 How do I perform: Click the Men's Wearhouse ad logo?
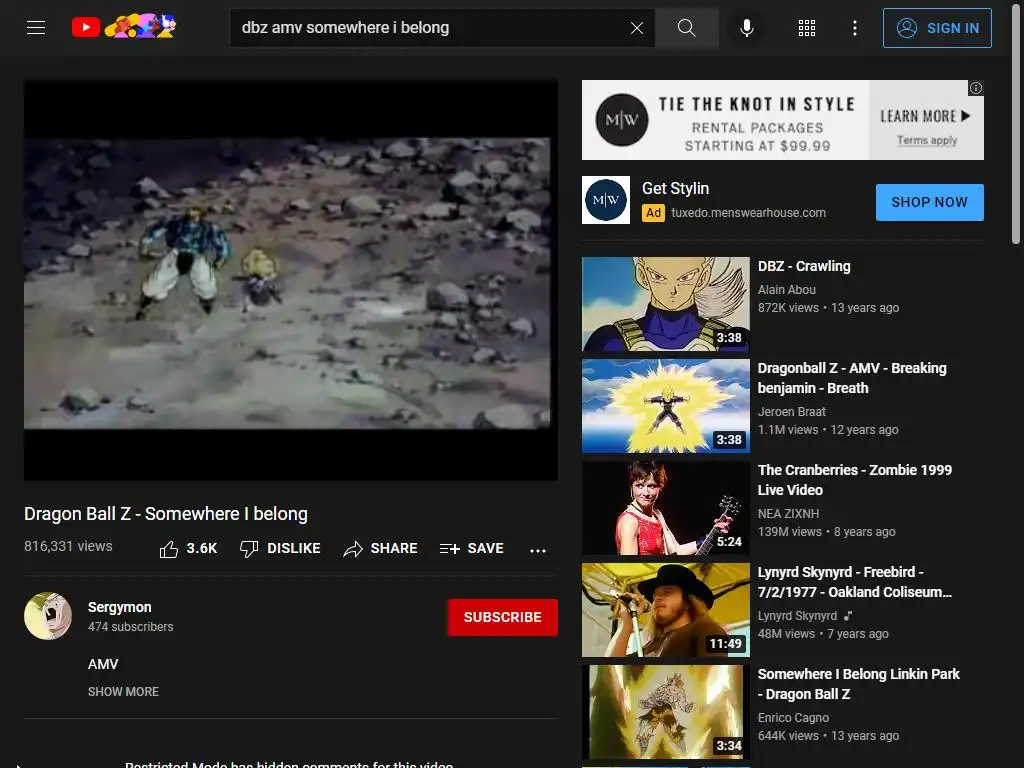point(606,200)
